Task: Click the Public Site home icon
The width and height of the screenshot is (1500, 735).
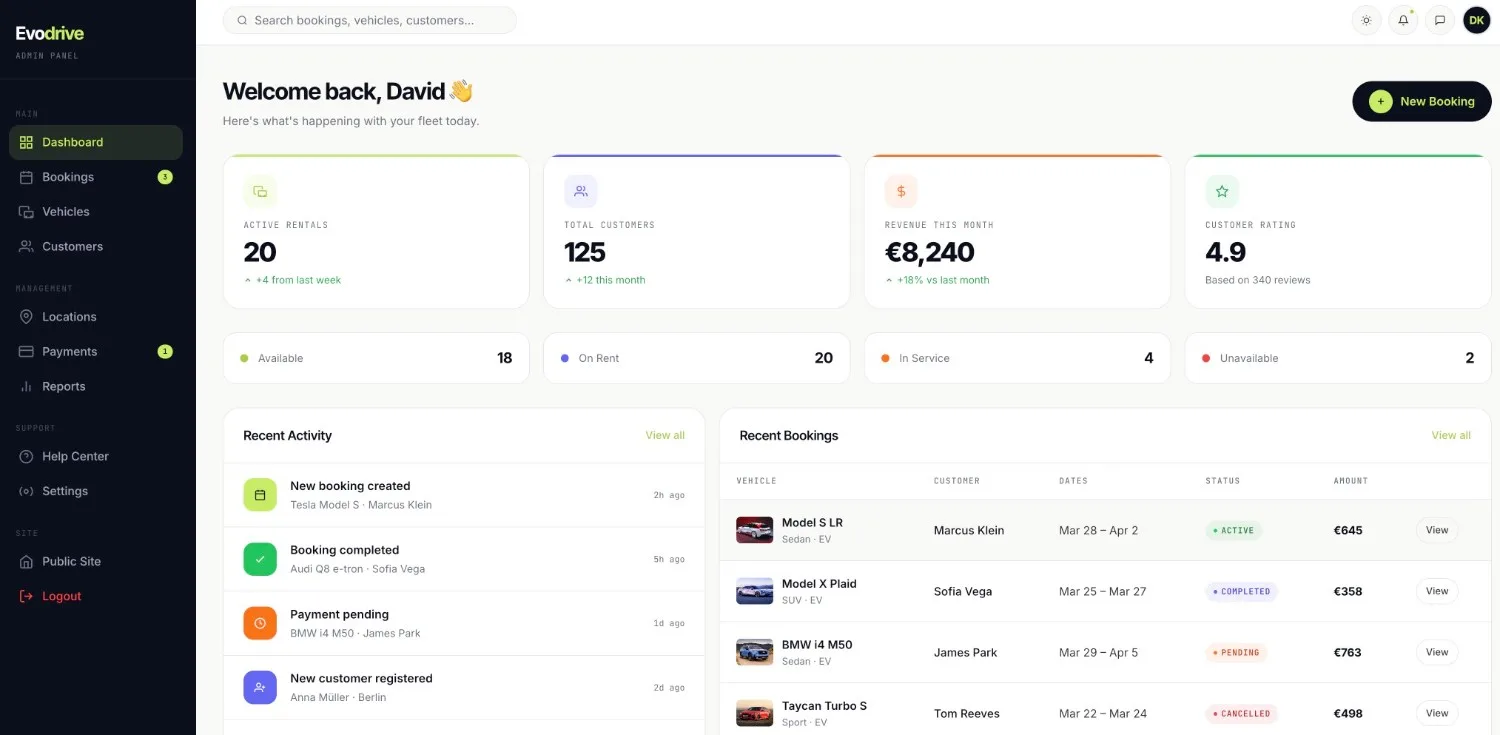Action: pyautogui.click(x=26, y=562)
